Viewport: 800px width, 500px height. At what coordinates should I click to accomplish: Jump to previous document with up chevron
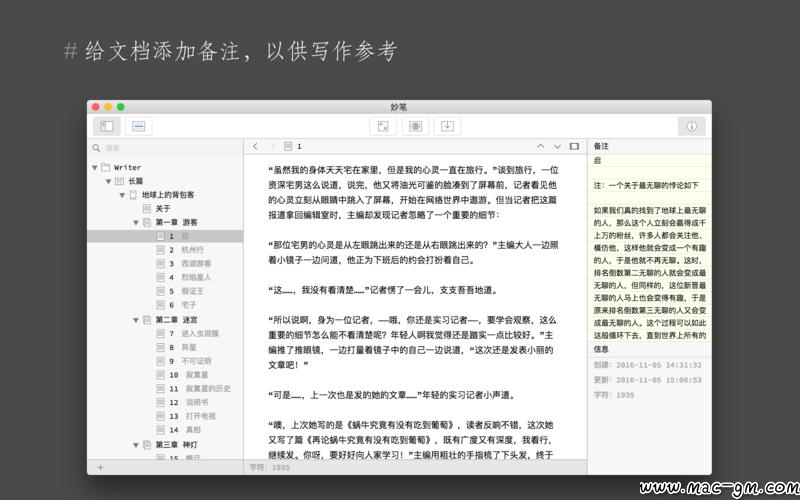[x=541, y=146]
